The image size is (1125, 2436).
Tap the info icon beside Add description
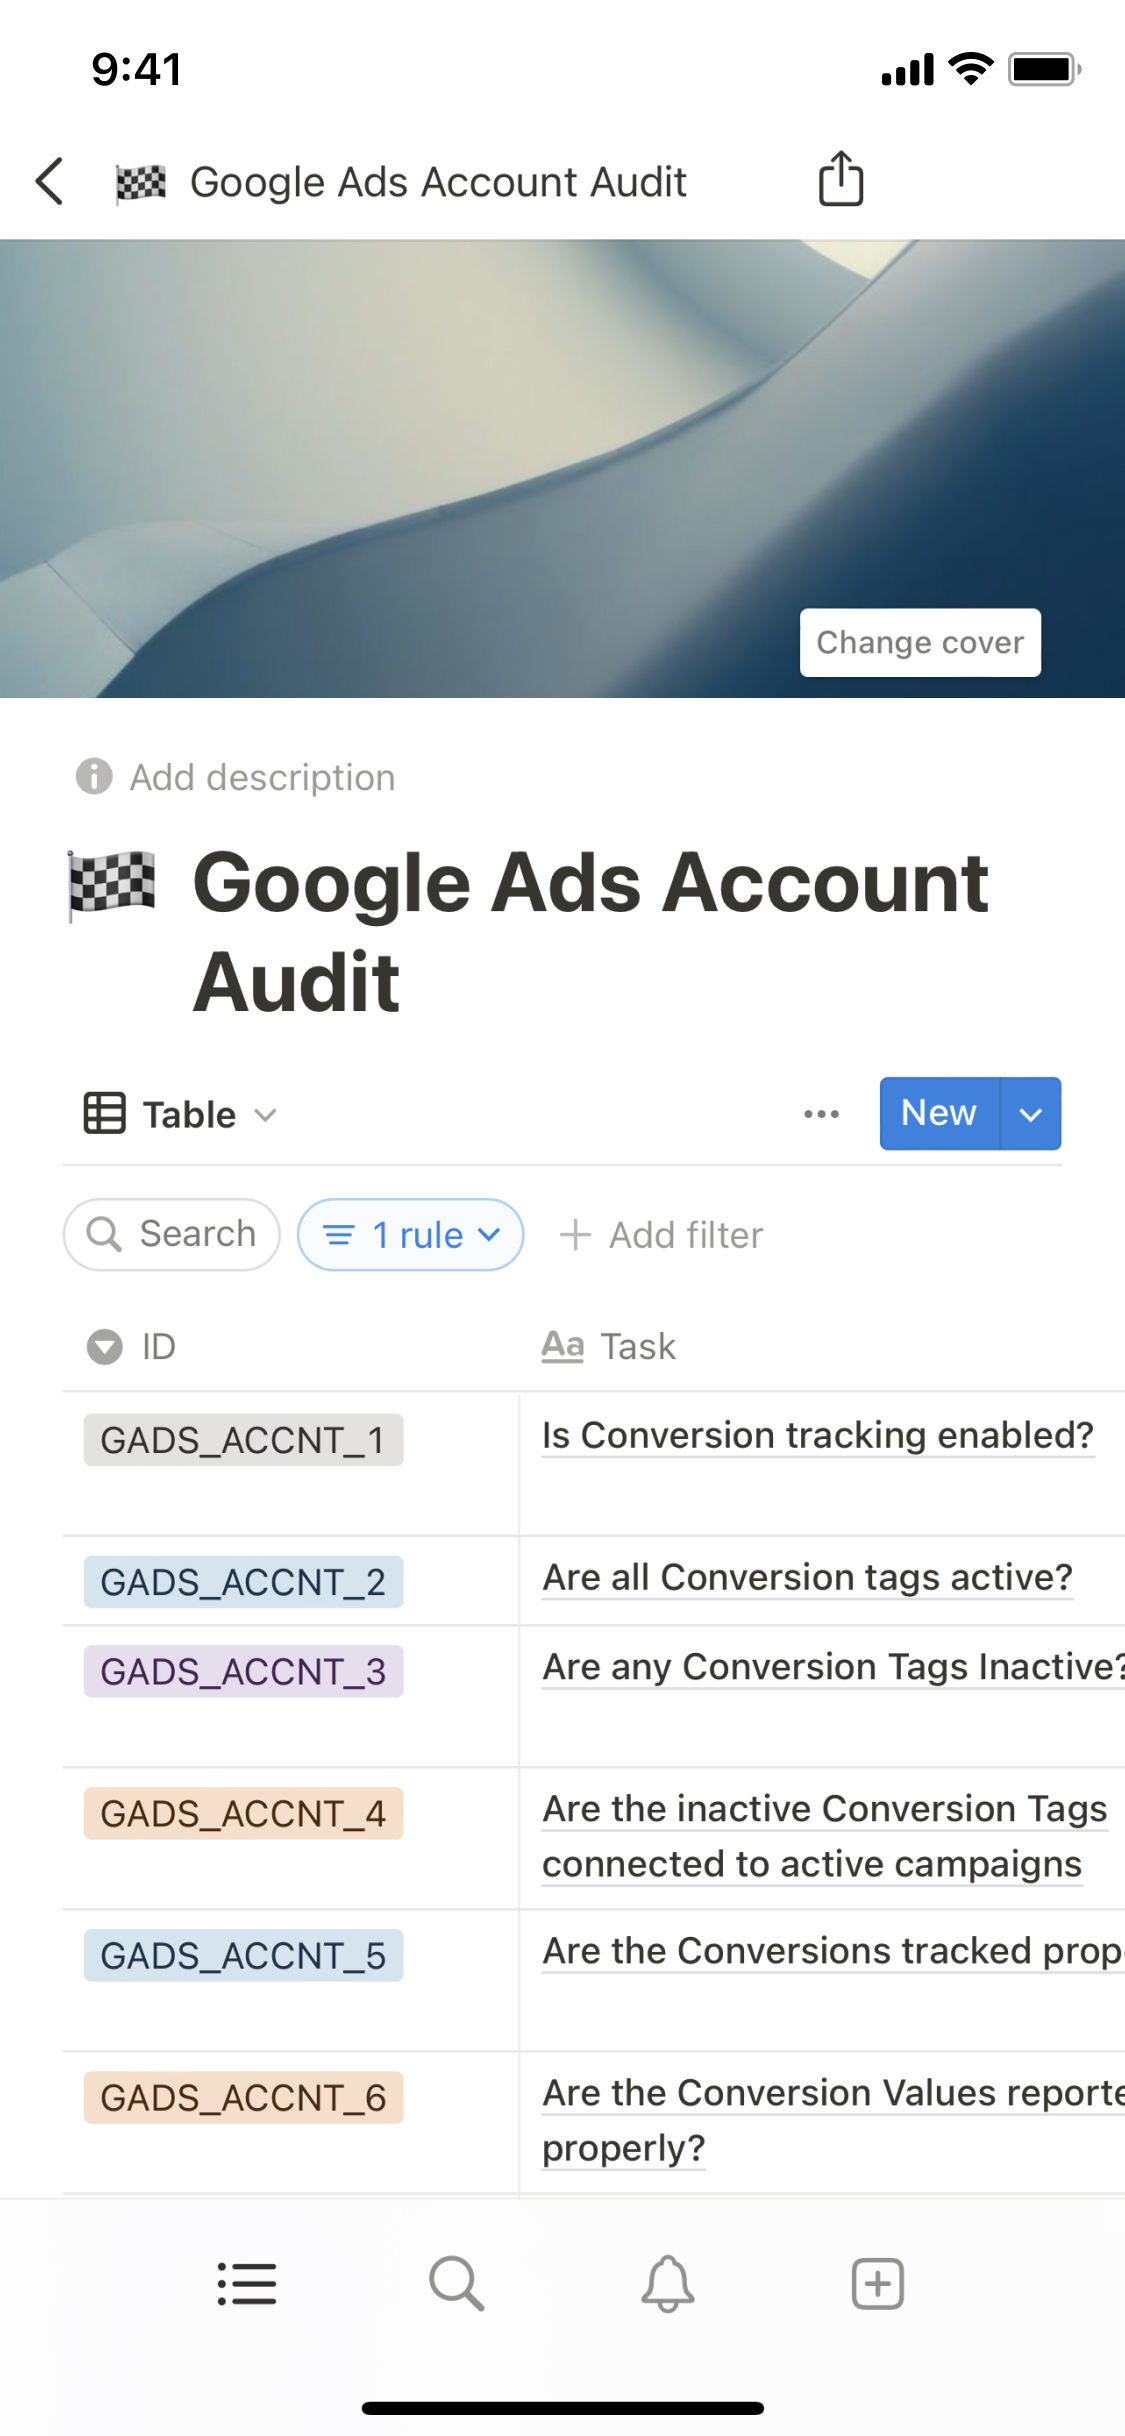pos(94,777)
